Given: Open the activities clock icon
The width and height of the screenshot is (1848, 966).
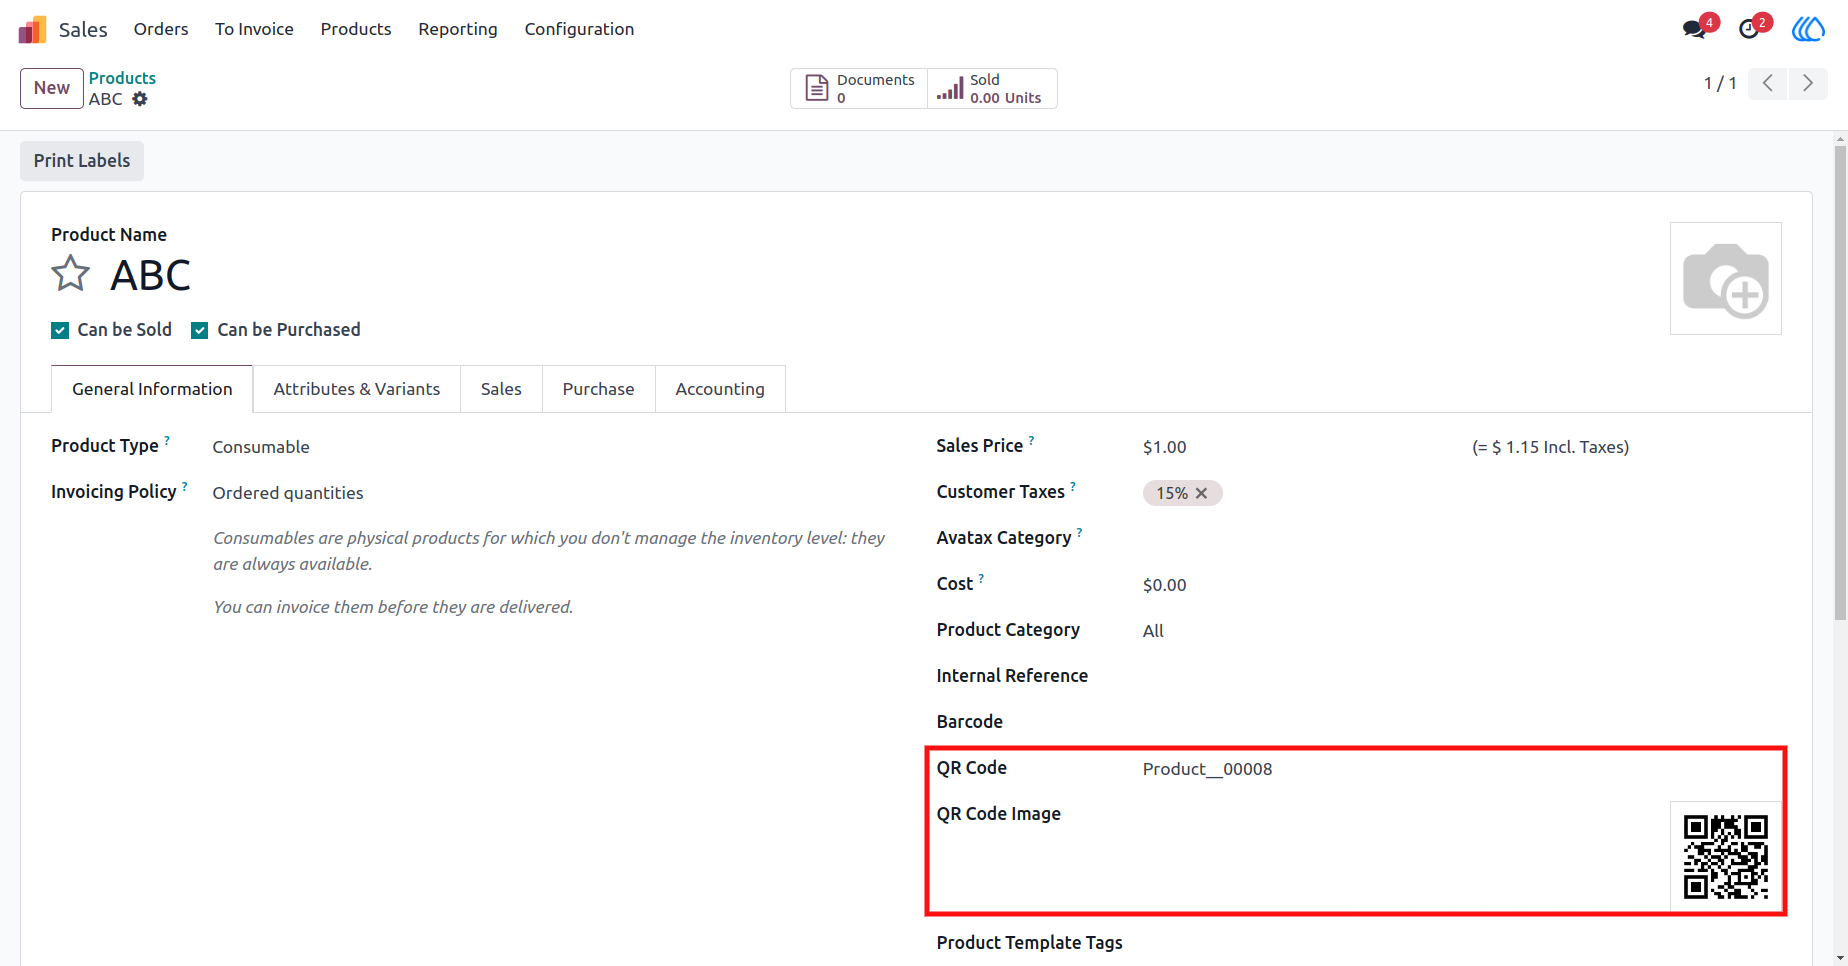Looking at the screenshot, I should point(1749,29).
